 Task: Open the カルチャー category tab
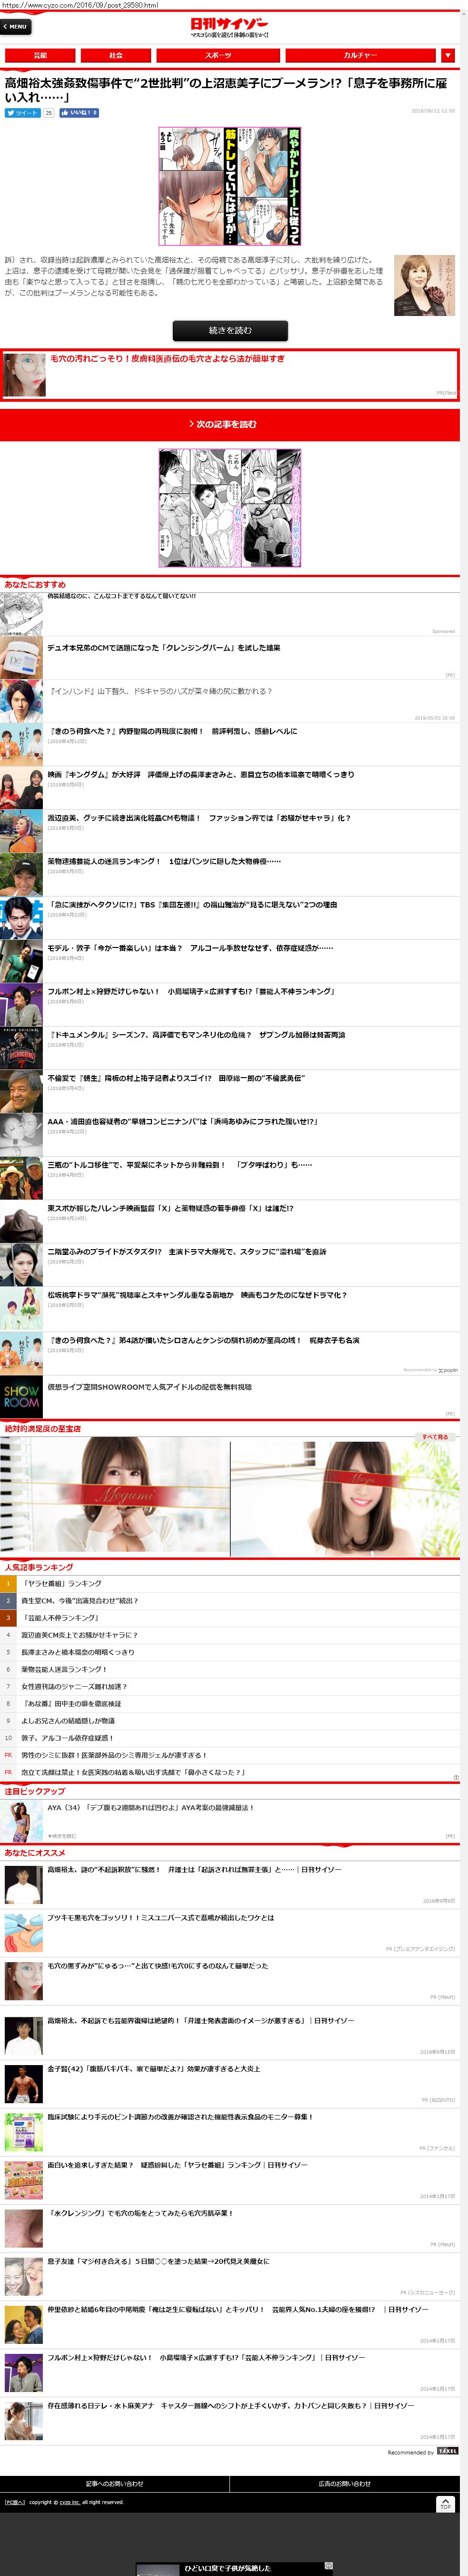point(360,55)
